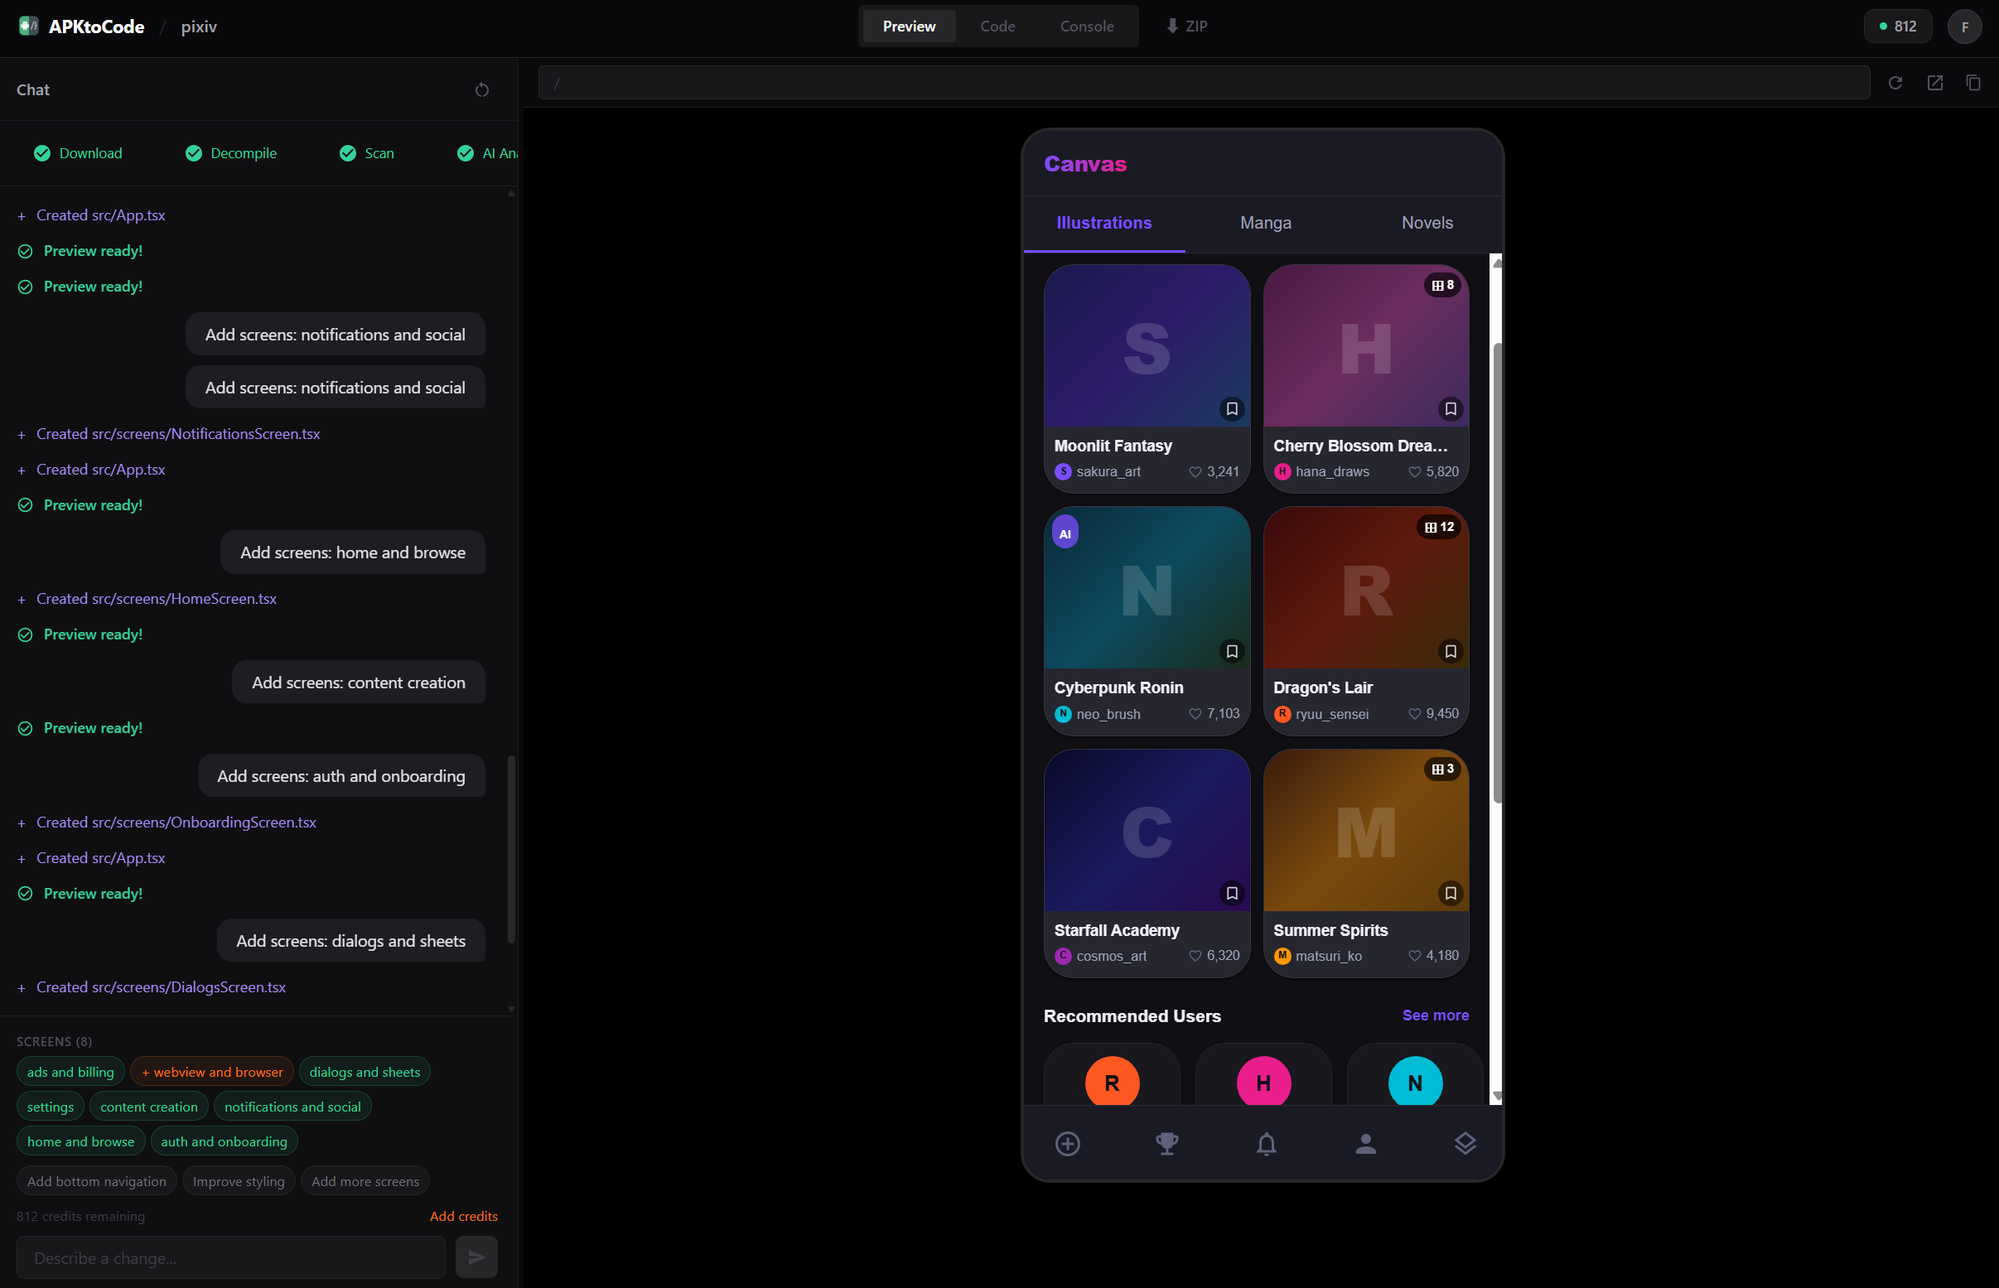Click the reload icon in the preview address bar

click(1895, 82)
